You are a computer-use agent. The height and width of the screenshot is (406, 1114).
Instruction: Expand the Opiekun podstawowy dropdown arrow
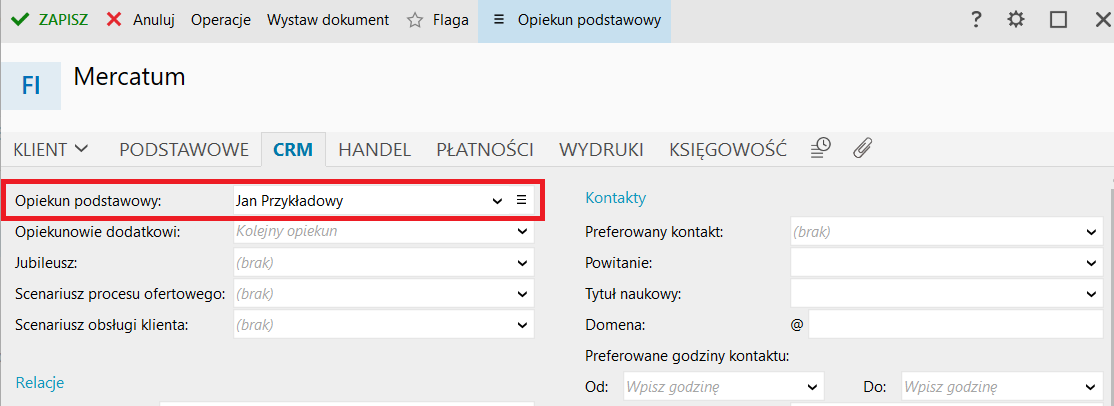point(497,201)
